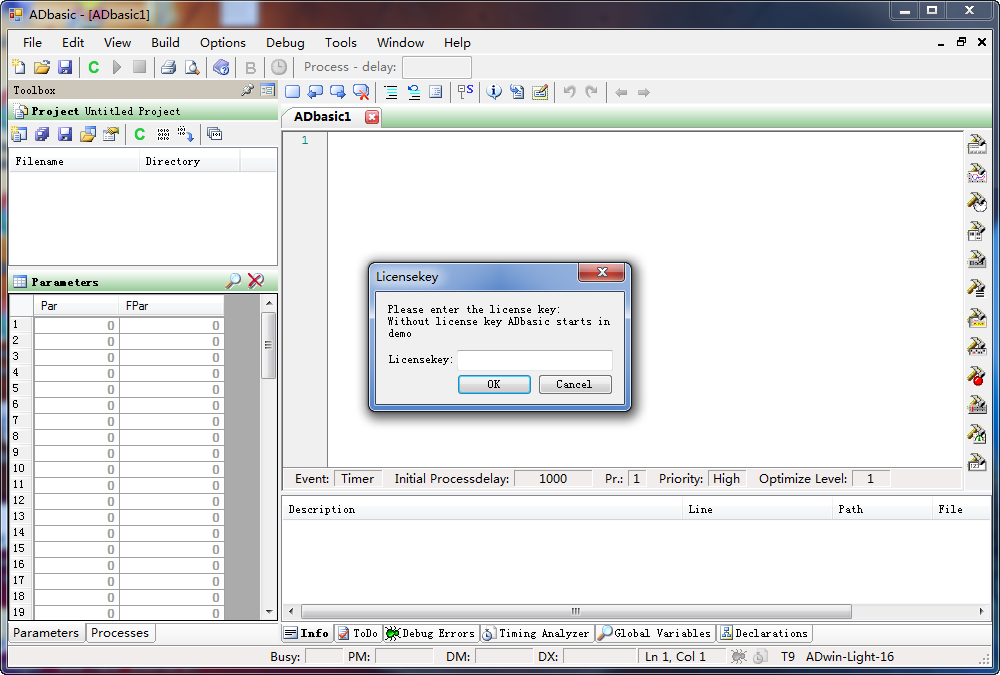Click the Initial Processdelay value 1000
The image size is (1000, 675).
pyautogui.click(x=552, y=478)
